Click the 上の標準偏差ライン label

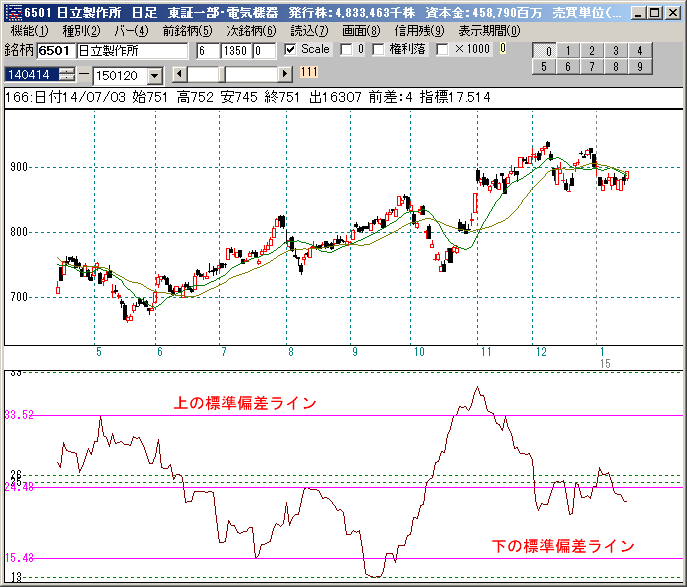click(x=245, y=403)
